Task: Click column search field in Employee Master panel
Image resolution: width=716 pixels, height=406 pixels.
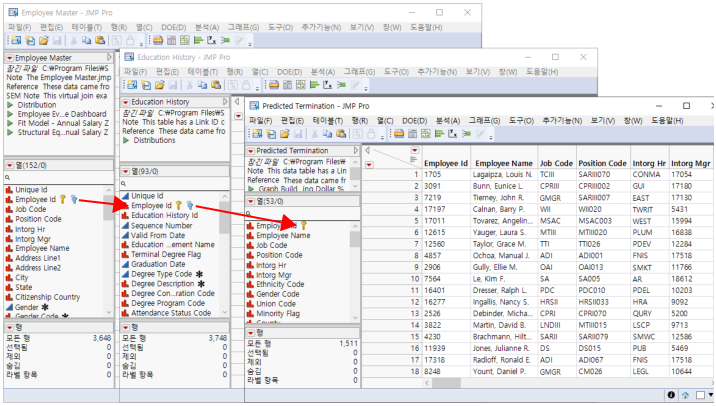Action: tap(58, 178)
